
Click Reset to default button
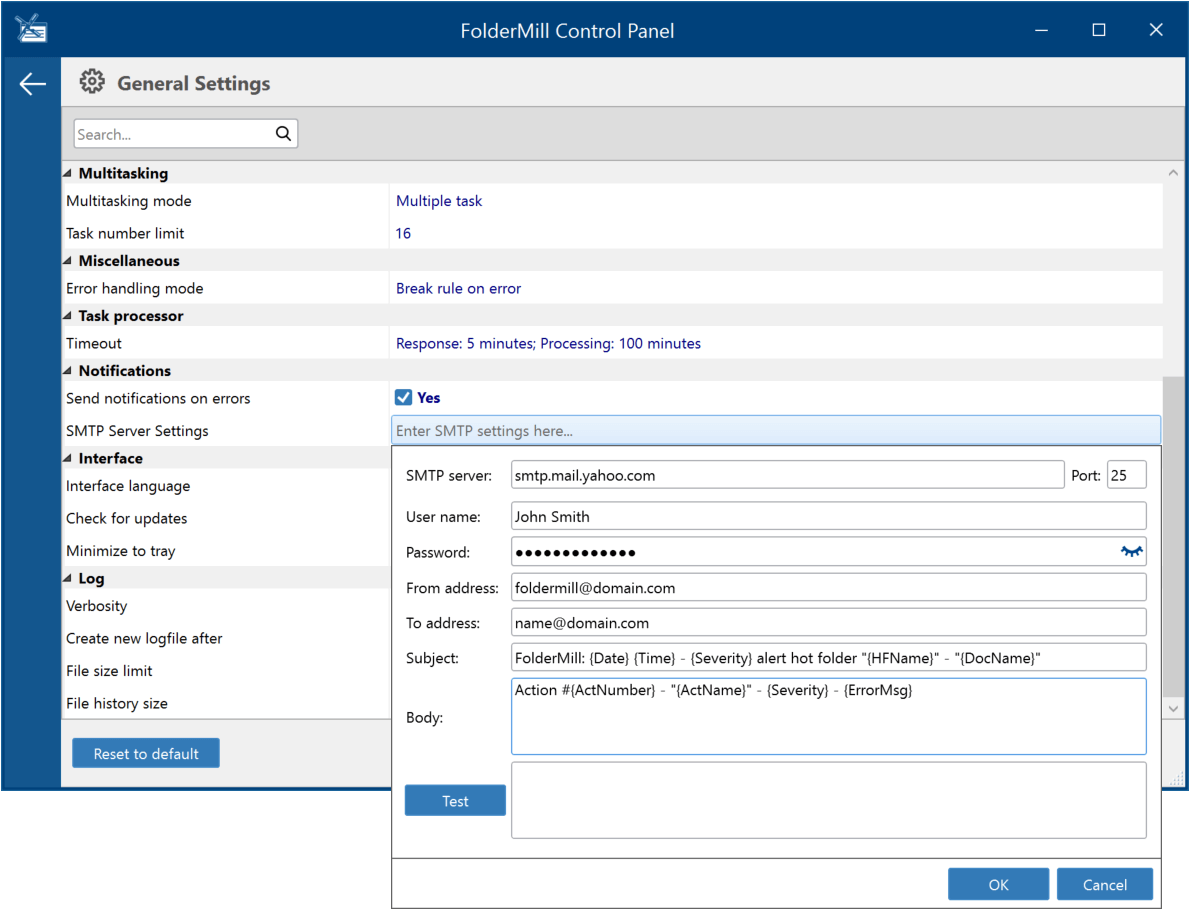pos(146,753)
